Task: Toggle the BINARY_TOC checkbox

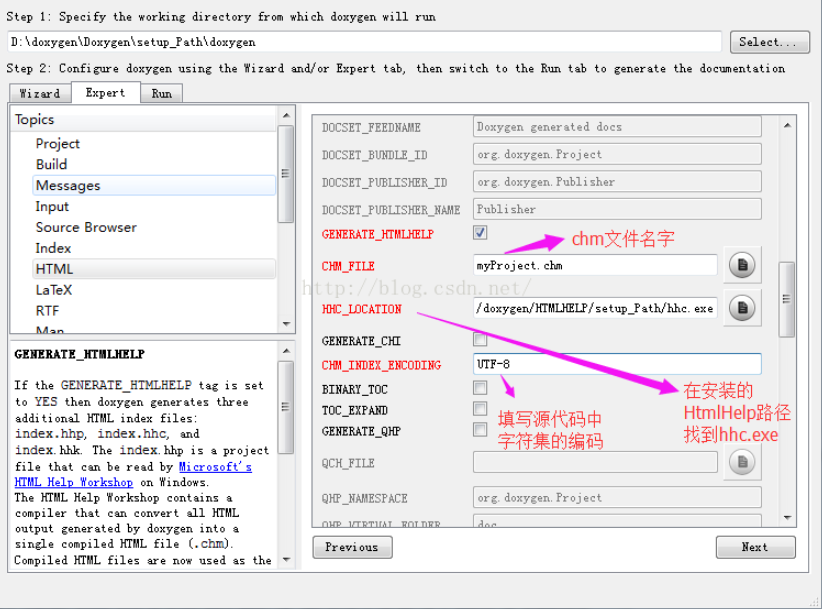Action: pos(480,388)
